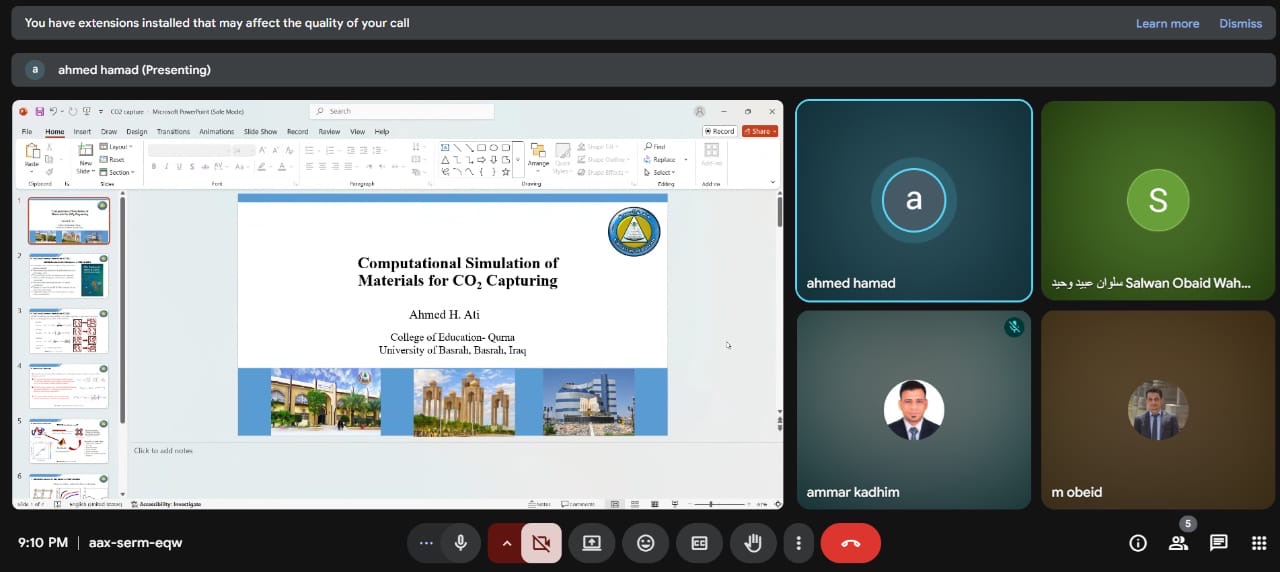Show the people participants panel
The height and width of the screenshot is (572, 1280).
pos(1178,543)
